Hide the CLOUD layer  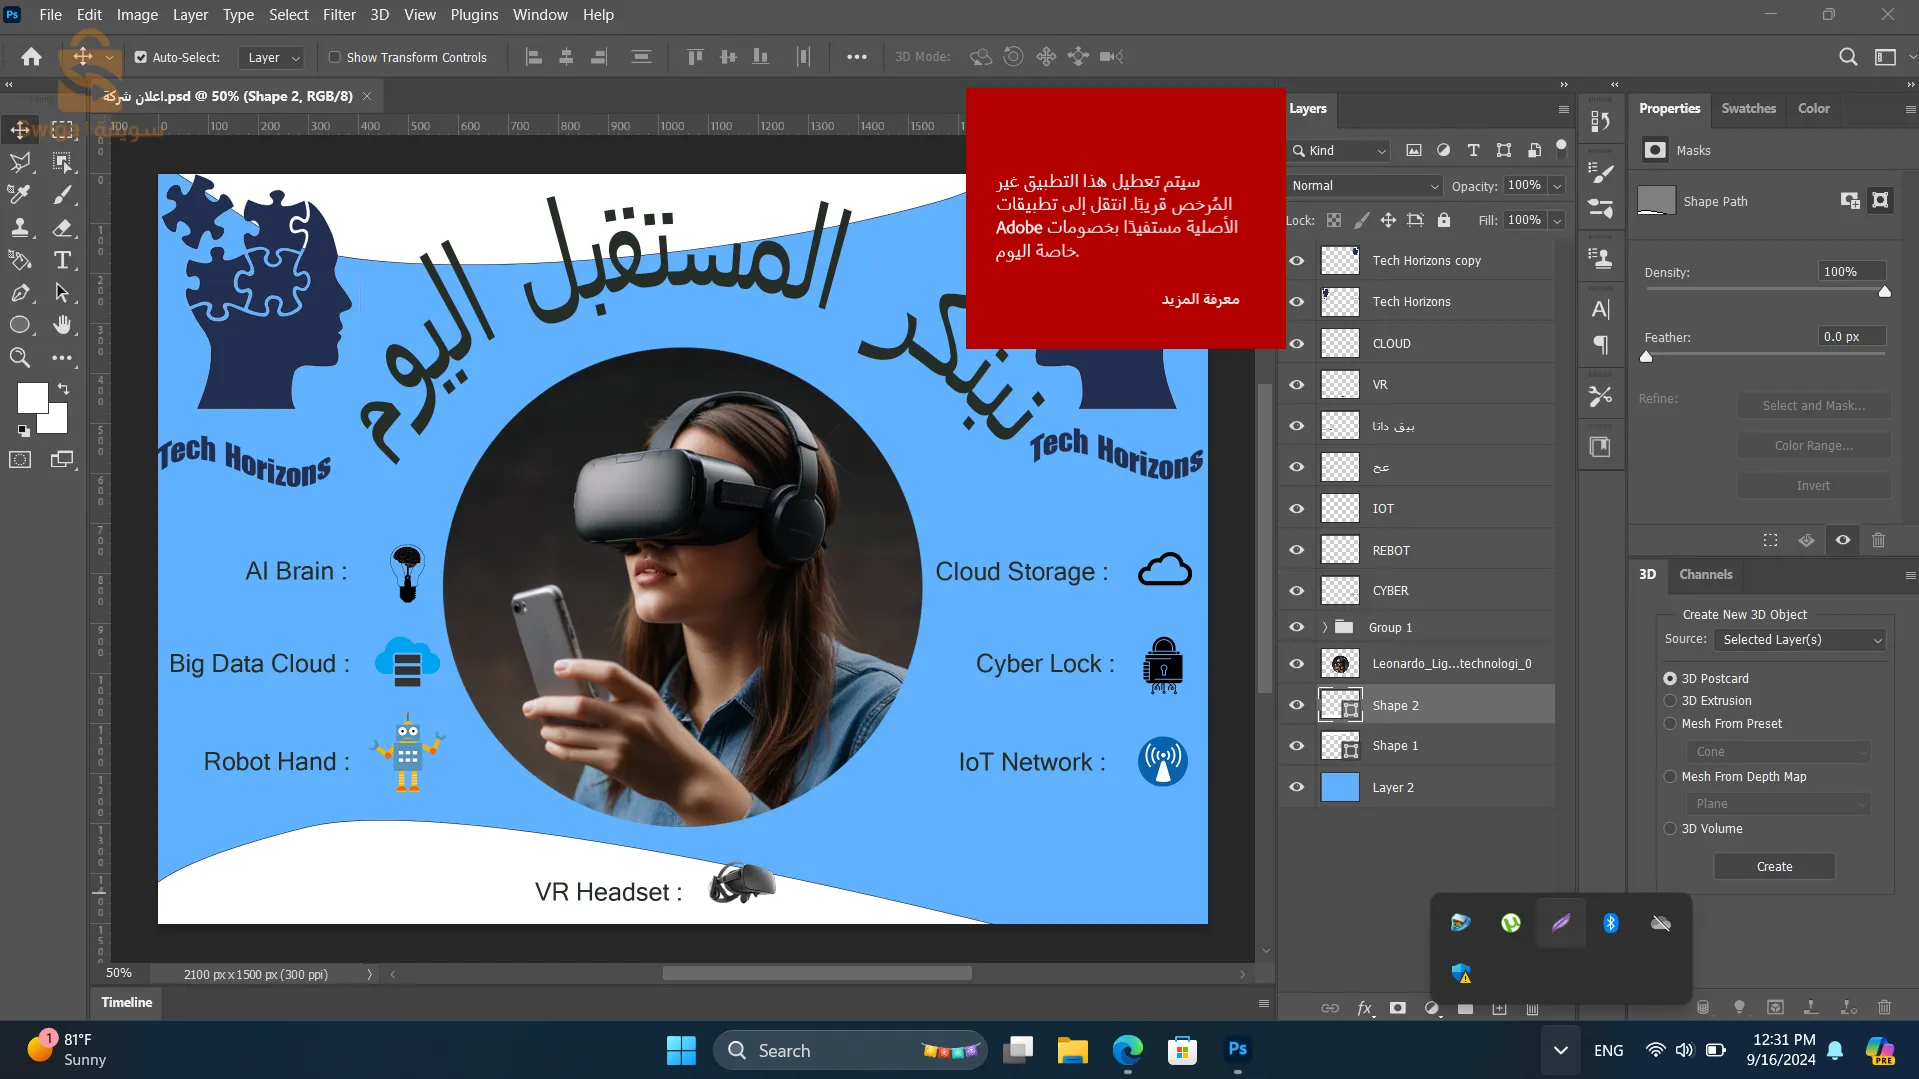tap(1295, 343)
